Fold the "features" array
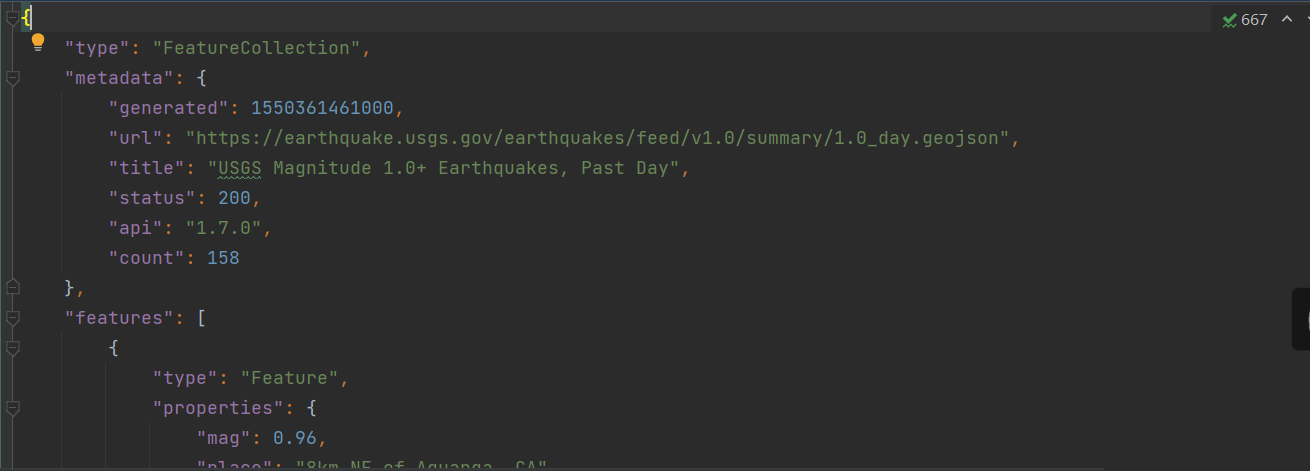This screenshot has width=1310, height=471. click(12, 318)
